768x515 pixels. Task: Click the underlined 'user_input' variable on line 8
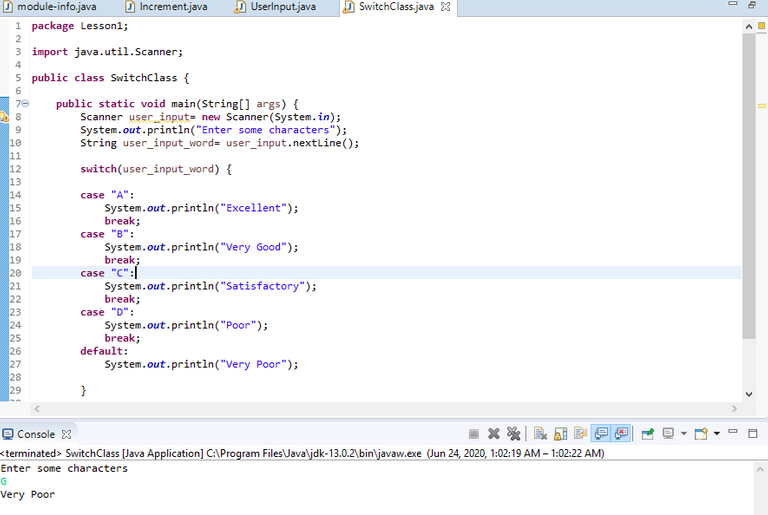click(159, 117)
